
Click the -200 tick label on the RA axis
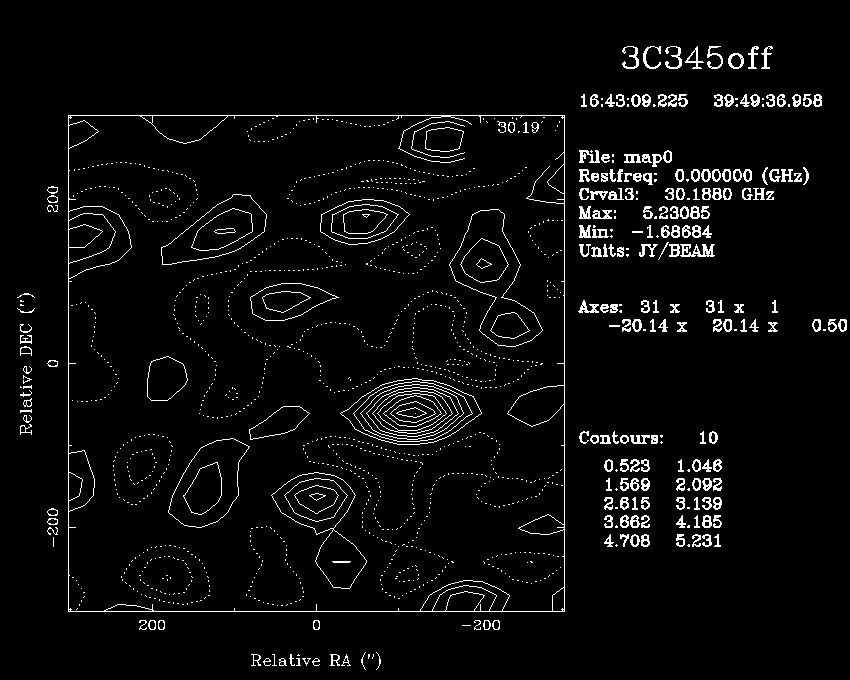[x=481, y=625]
